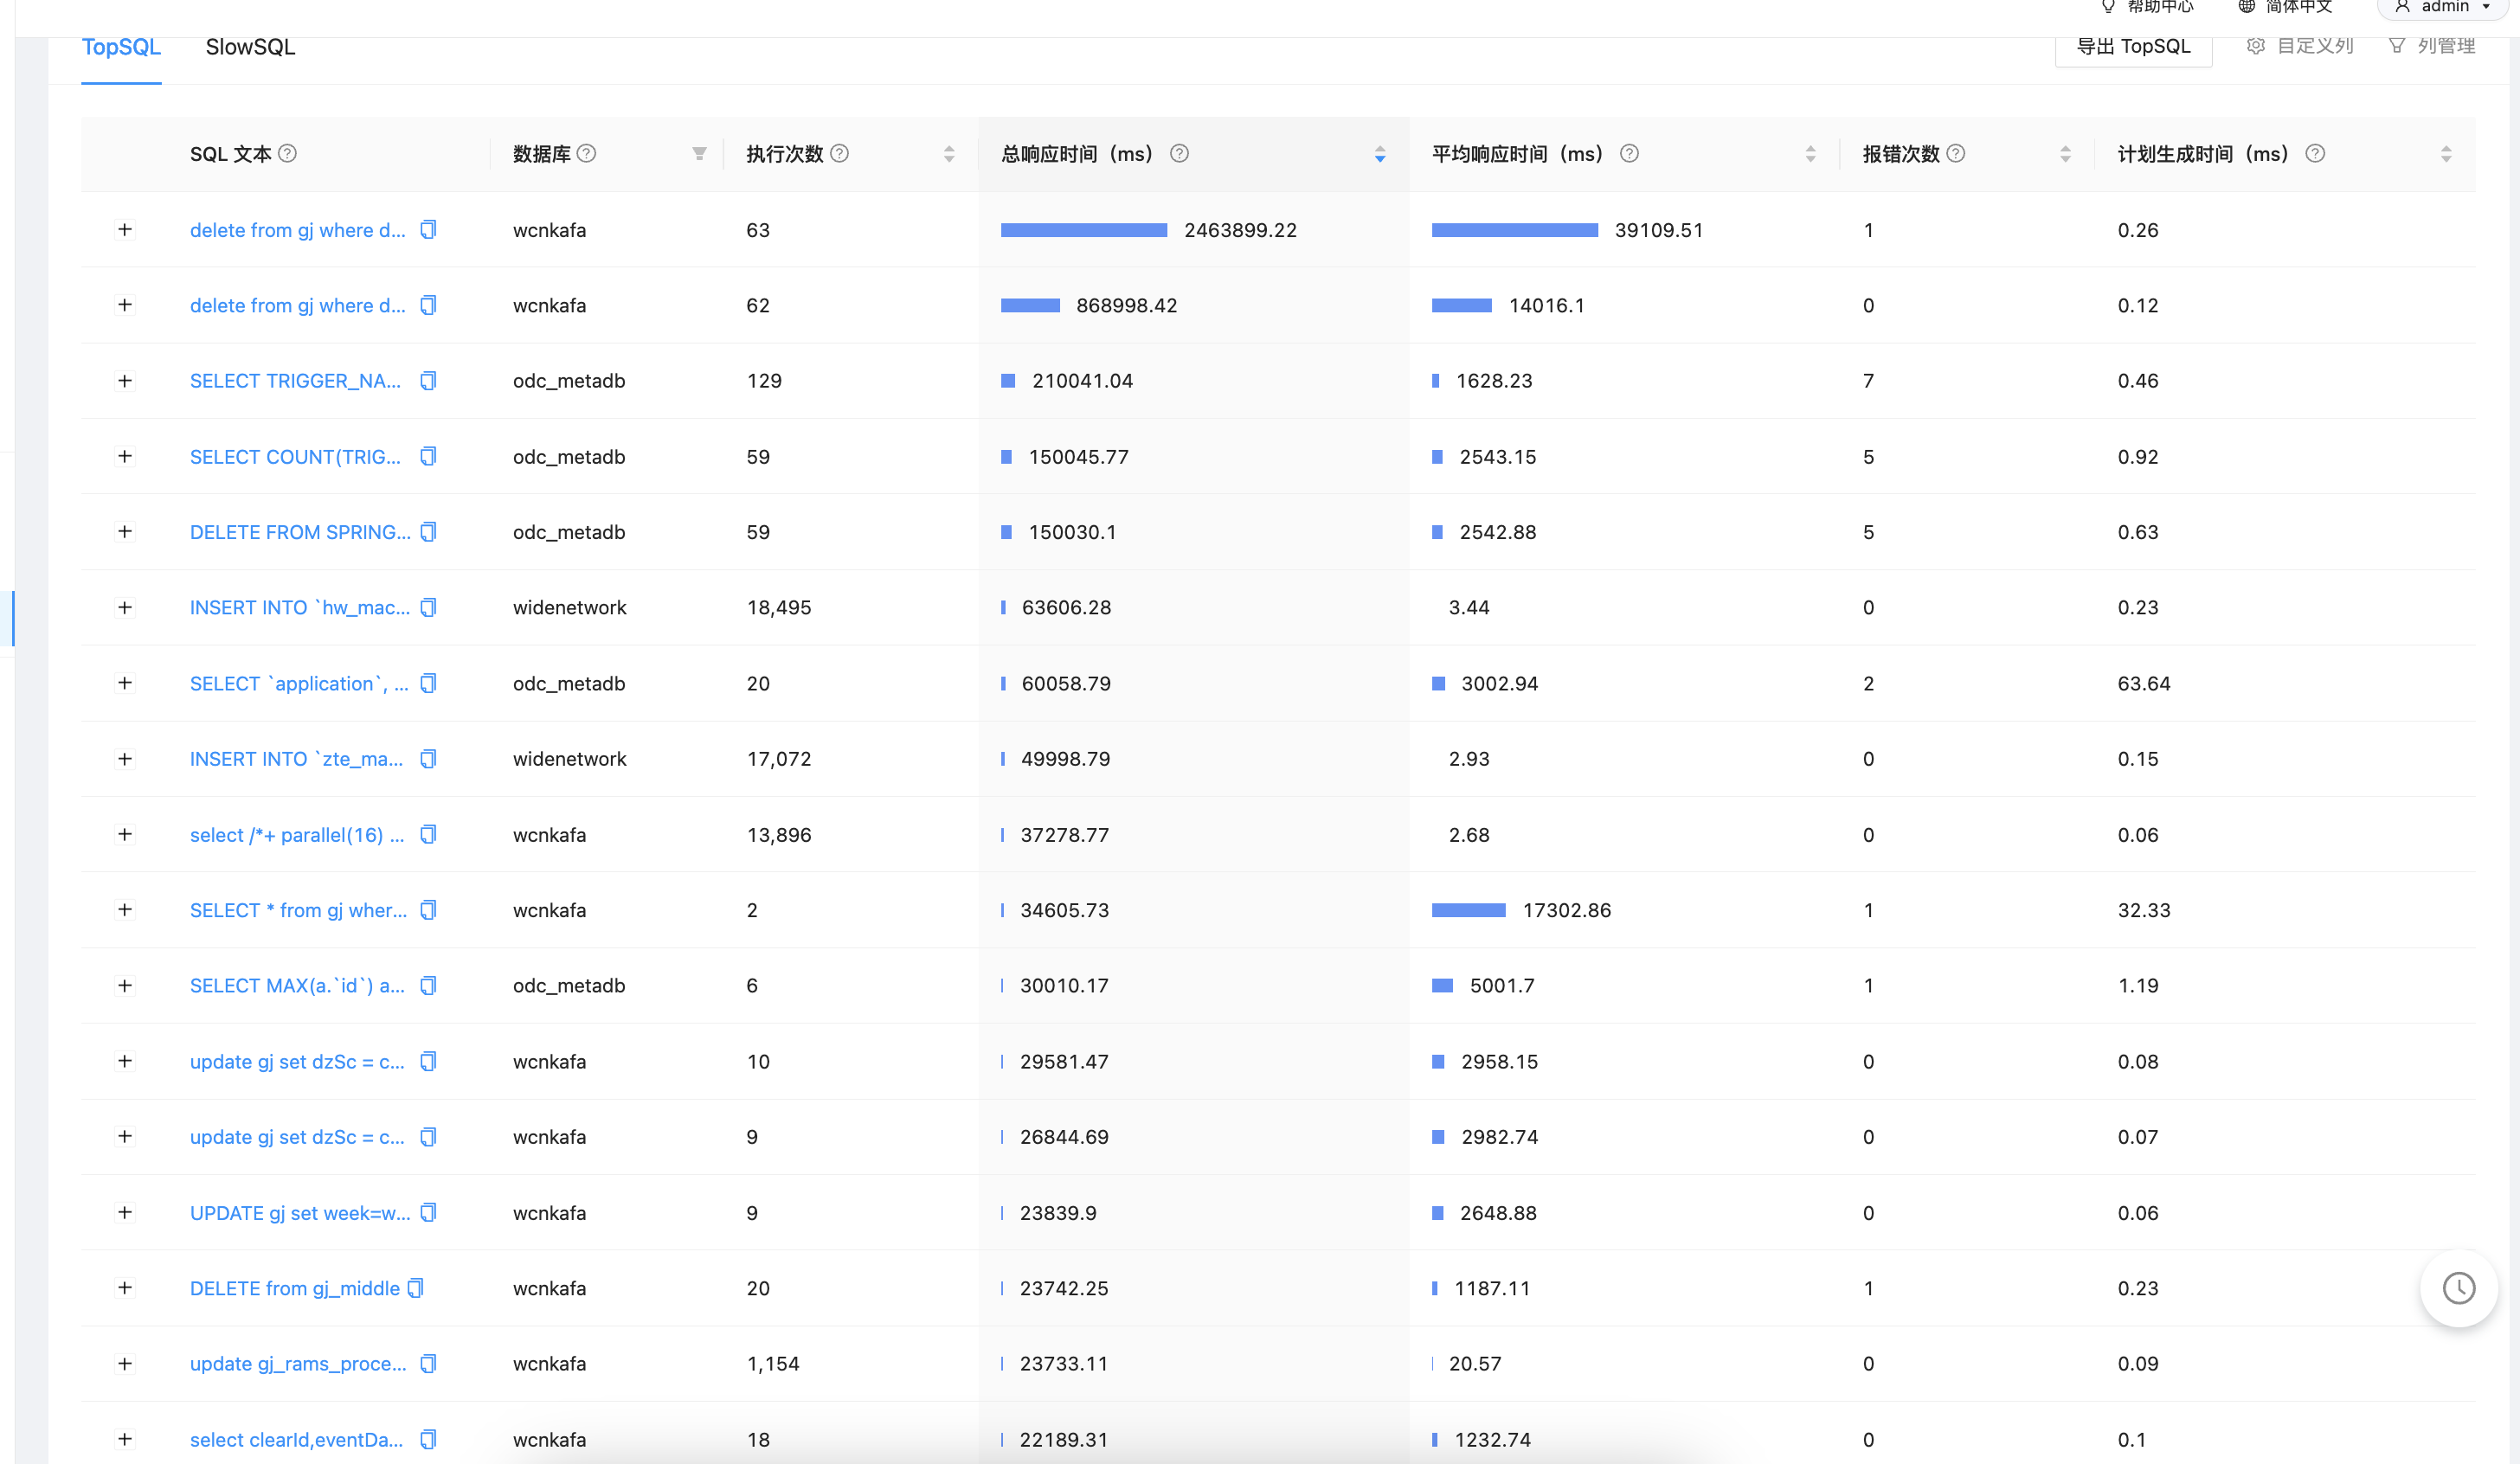Sort by 执行次数 column
The height and width of the screenshot is (1464, 2520).
coord(949,154)
